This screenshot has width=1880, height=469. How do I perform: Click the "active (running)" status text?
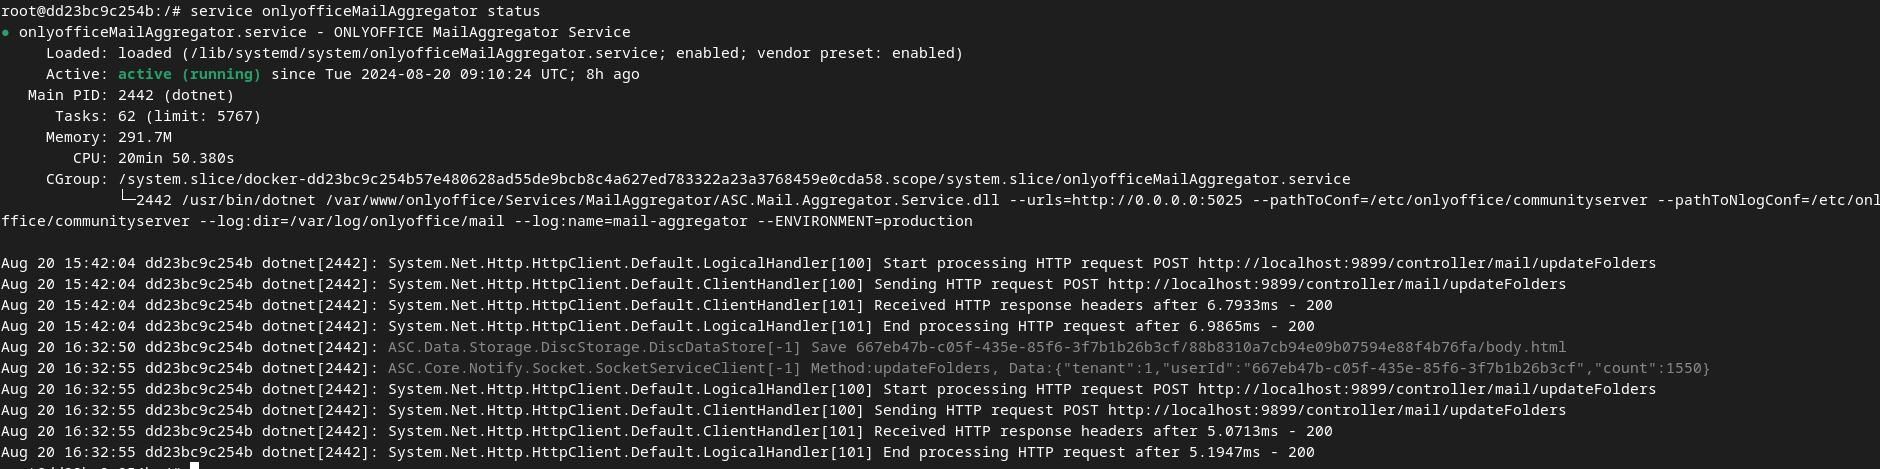[x=189, y=74]
